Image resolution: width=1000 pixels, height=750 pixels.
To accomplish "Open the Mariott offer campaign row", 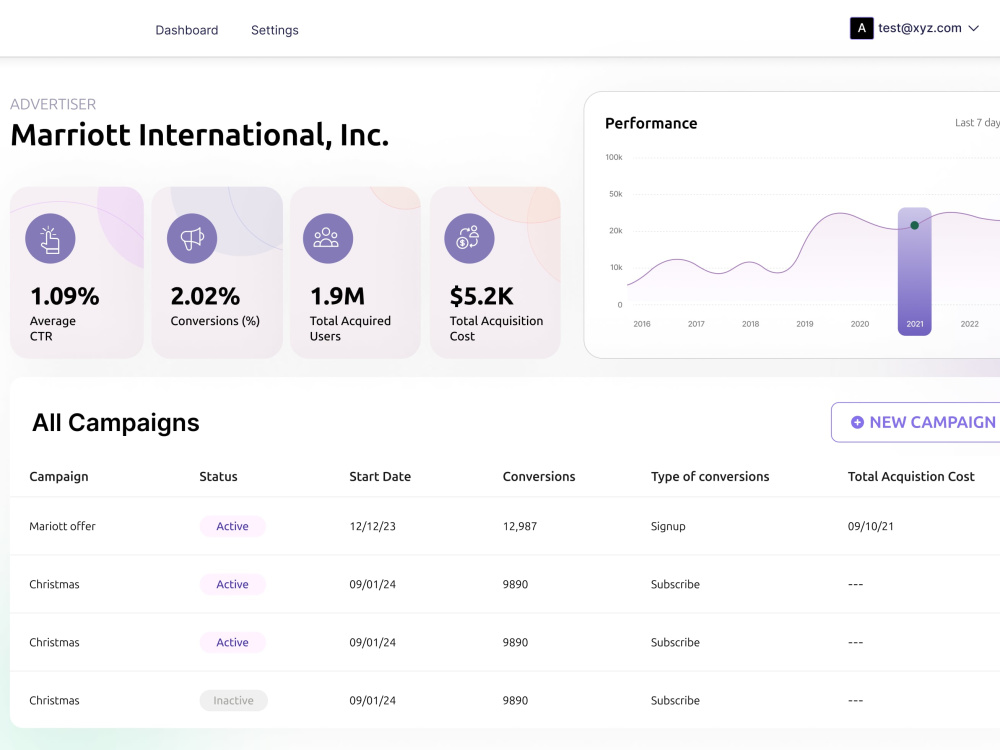I will 505,526.
